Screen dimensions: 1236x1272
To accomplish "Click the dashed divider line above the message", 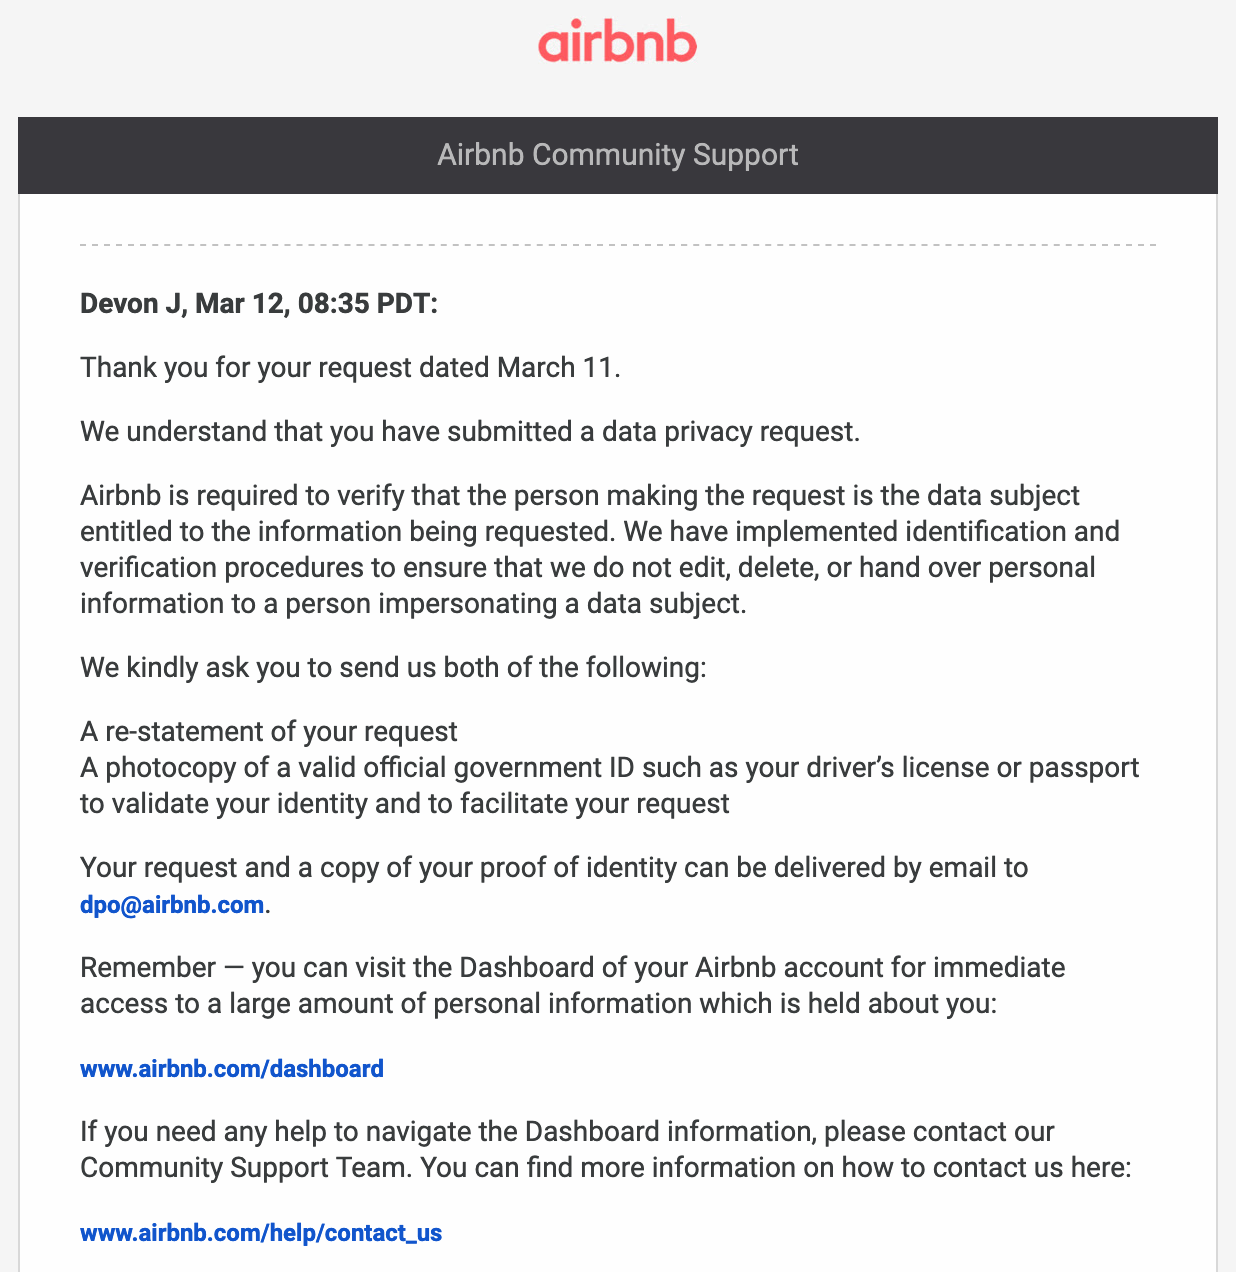I will coord(617,244).
